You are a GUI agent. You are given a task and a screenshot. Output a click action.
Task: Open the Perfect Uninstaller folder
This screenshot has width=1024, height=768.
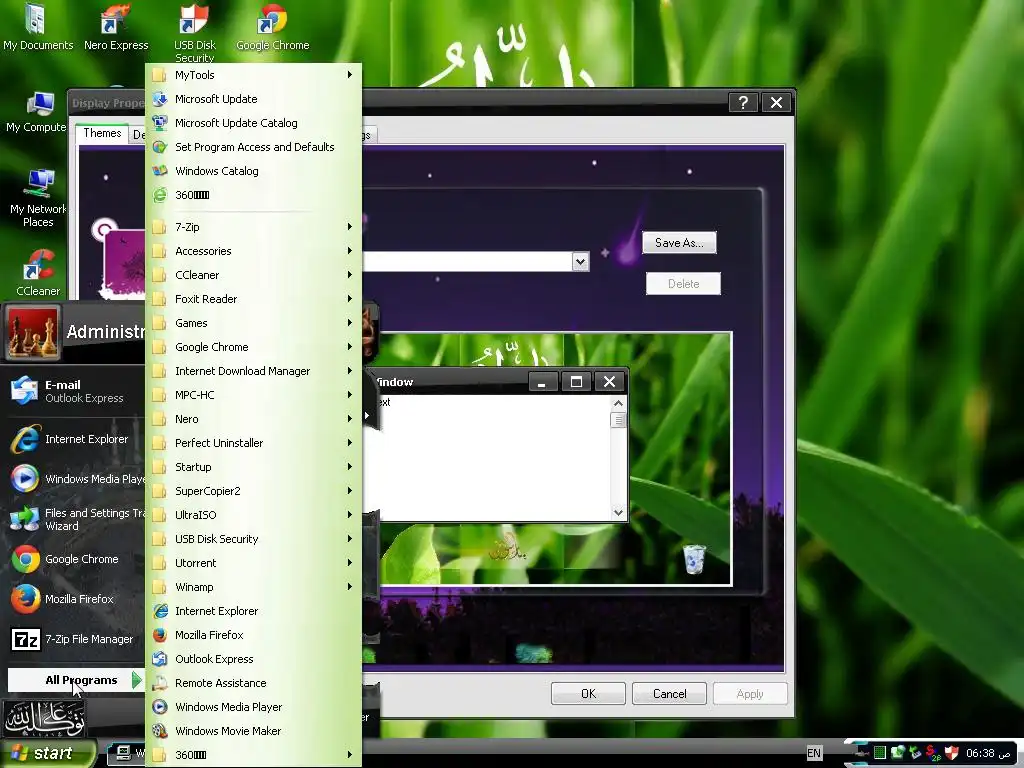tap(253, 443)
